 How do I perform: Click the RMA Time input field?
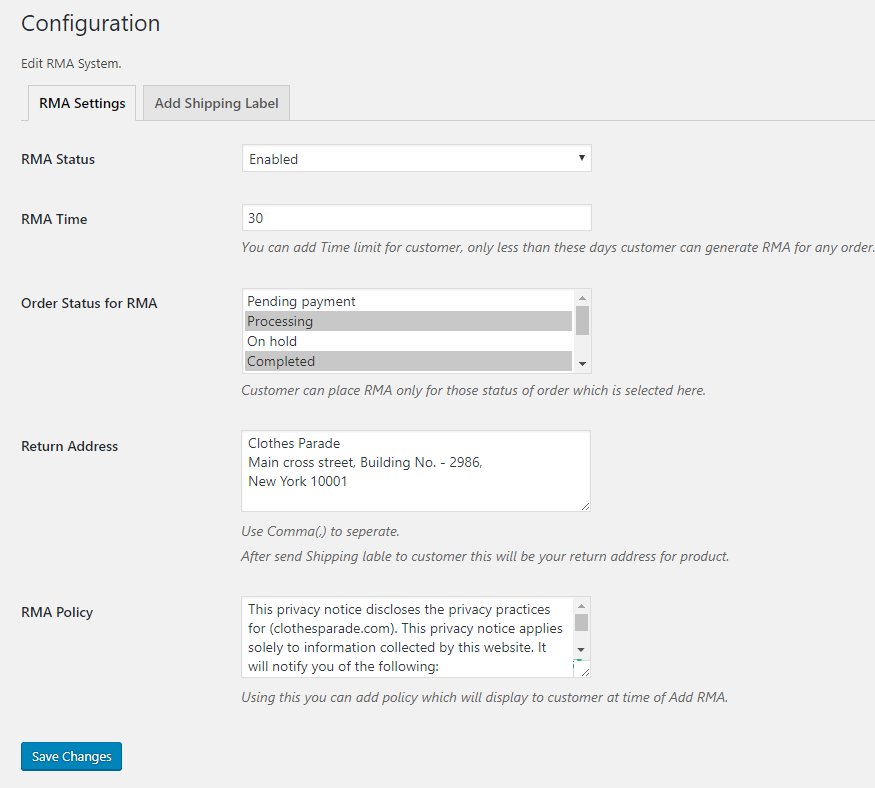coord(416,218)
